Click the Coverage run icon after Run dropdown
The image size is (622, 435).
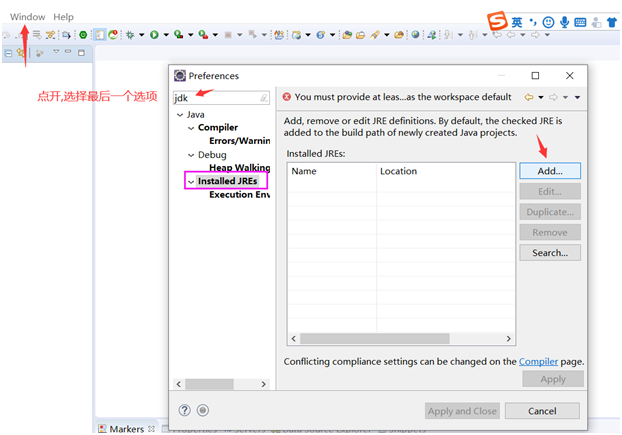tap(179, 35)
